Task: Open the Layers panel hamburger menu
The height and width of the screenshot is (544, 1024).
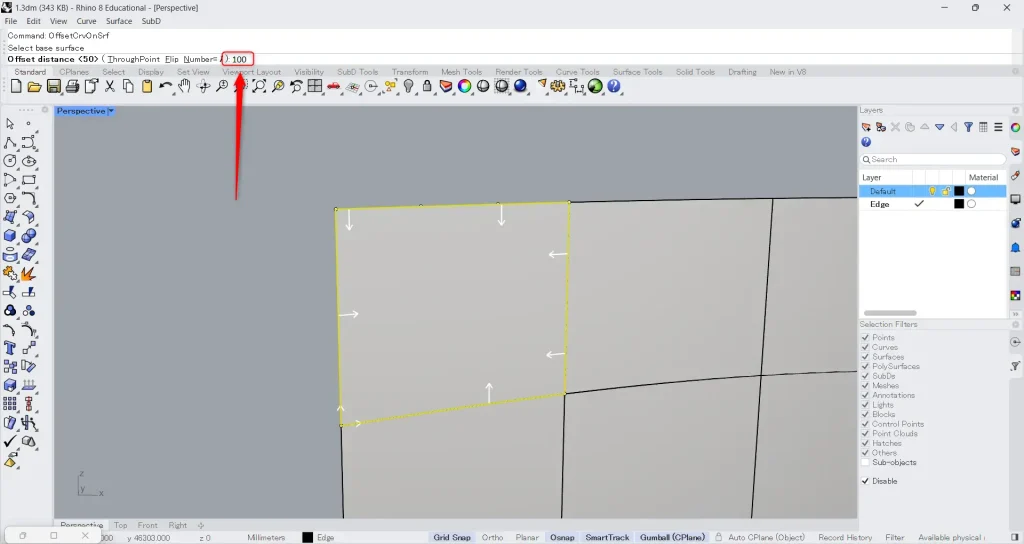Action: tap(998, 127)
